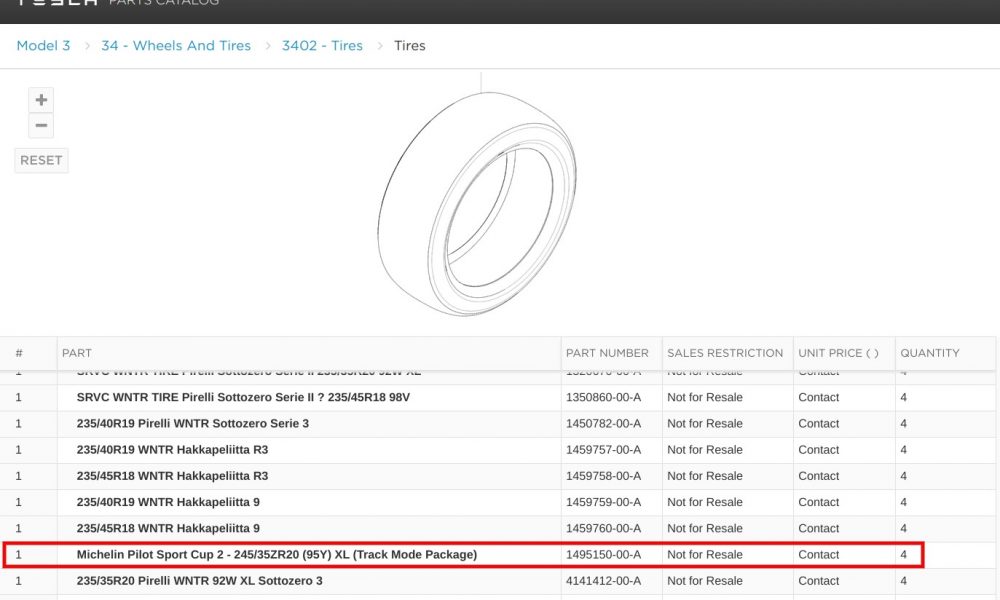Select Michelin Pilot Sport Cup 2 part
This screenshot has height=600, width=1000.
pos(277,555)
